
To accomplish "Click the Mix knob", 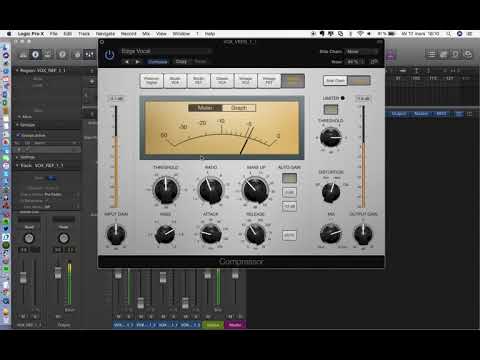I will coord(330,234).
